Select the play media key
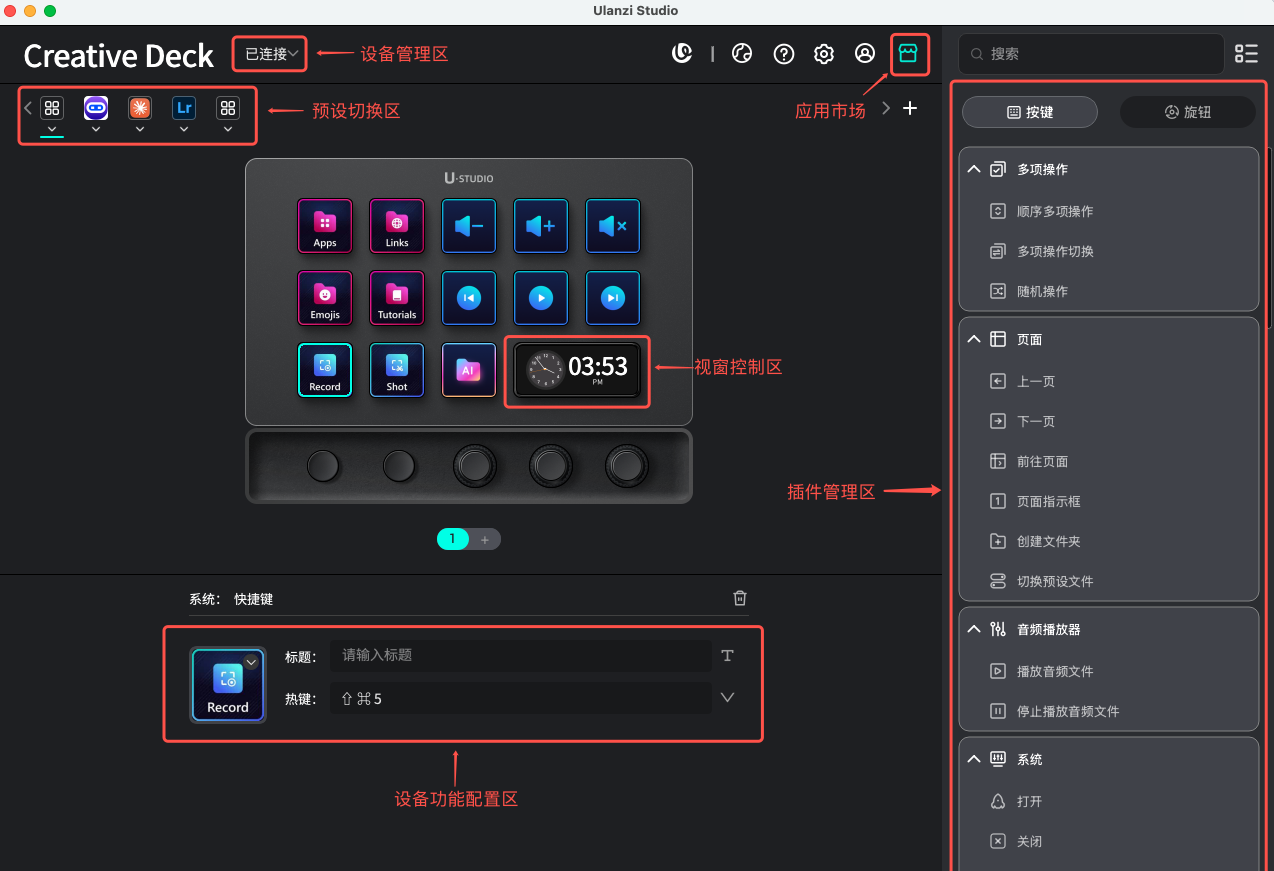 (x=541, y=298)
